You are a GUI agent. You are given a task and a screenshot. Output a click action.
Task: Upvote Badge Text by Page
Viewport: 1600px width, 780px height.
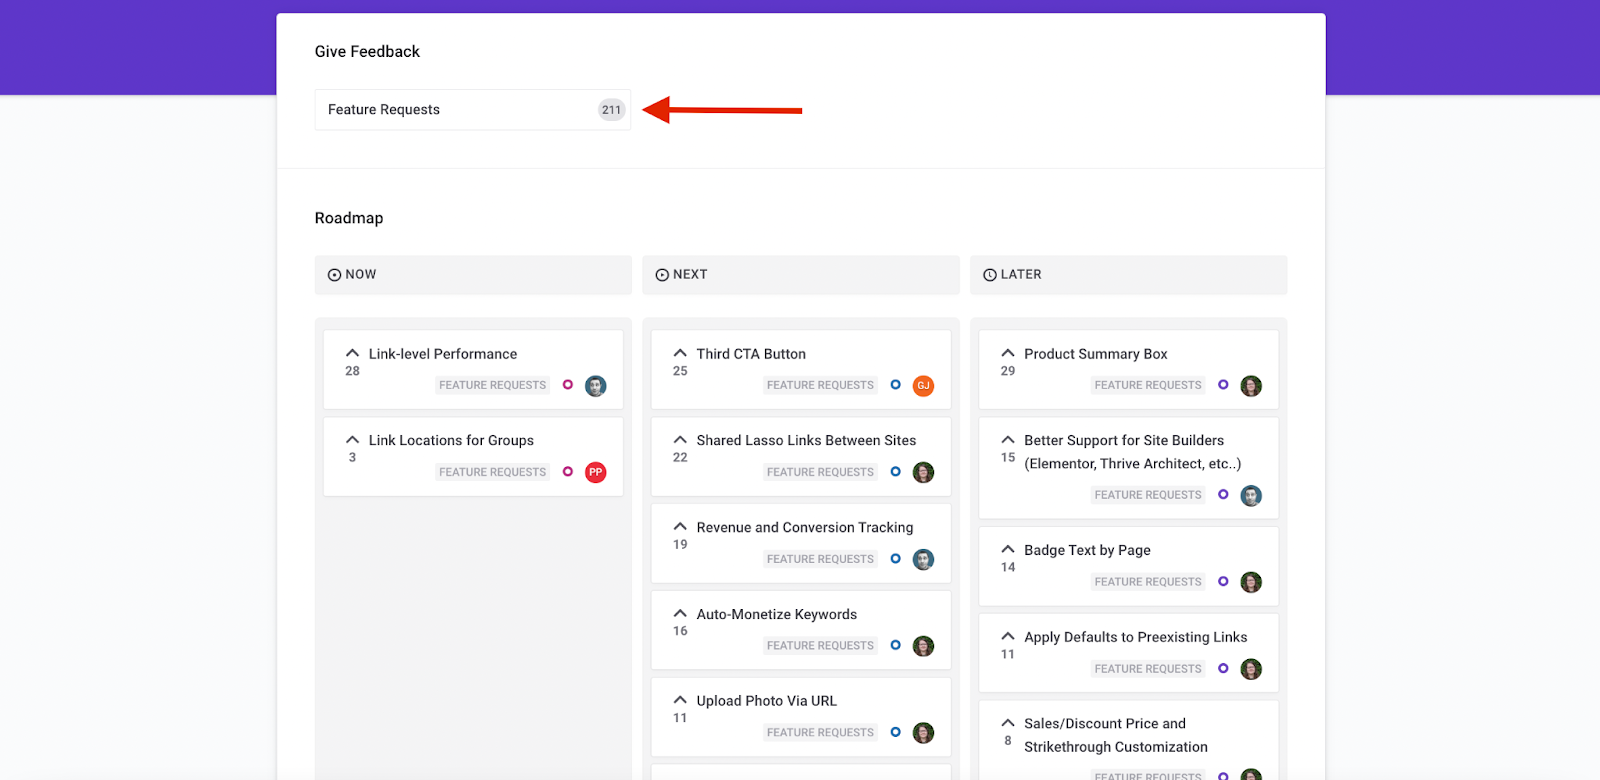coord(1008,550)
